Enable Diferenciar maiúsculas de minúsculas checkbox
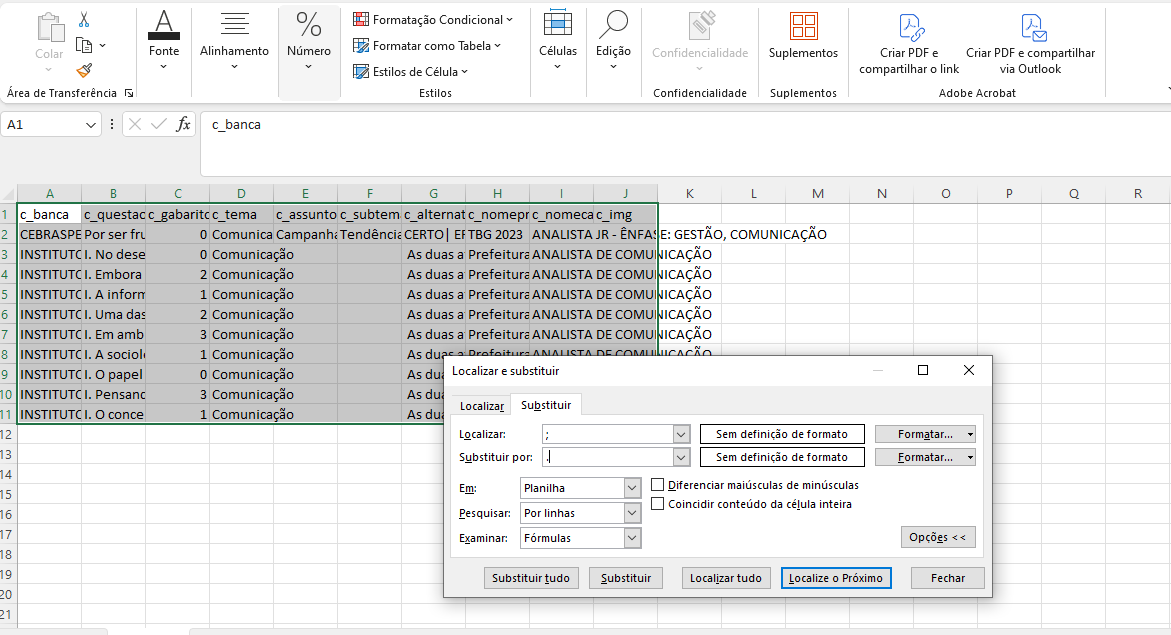 point(658,485)
